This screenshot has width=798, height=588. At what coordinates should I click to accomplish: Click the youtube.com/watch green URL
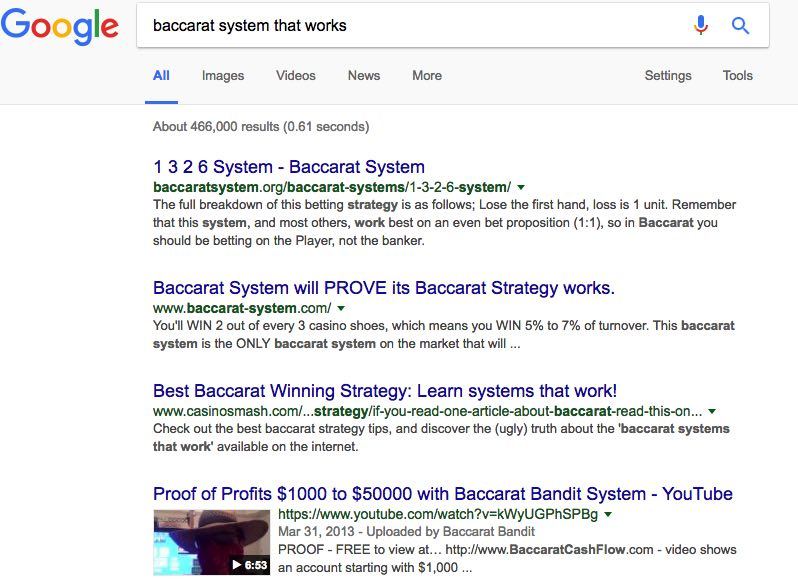click(438, 514)
